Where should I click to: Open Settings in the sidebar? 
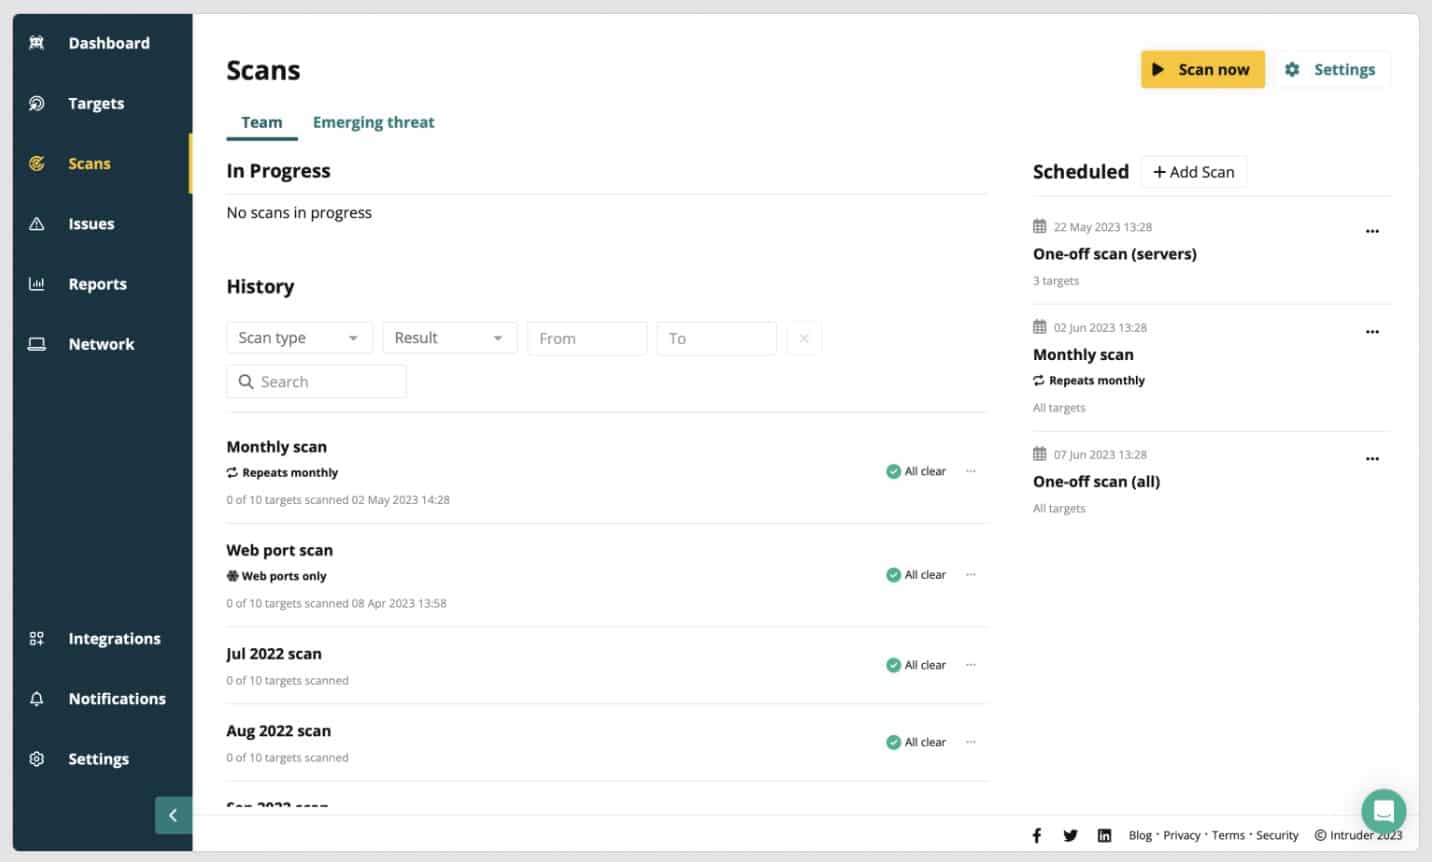(x=98, y=759)
